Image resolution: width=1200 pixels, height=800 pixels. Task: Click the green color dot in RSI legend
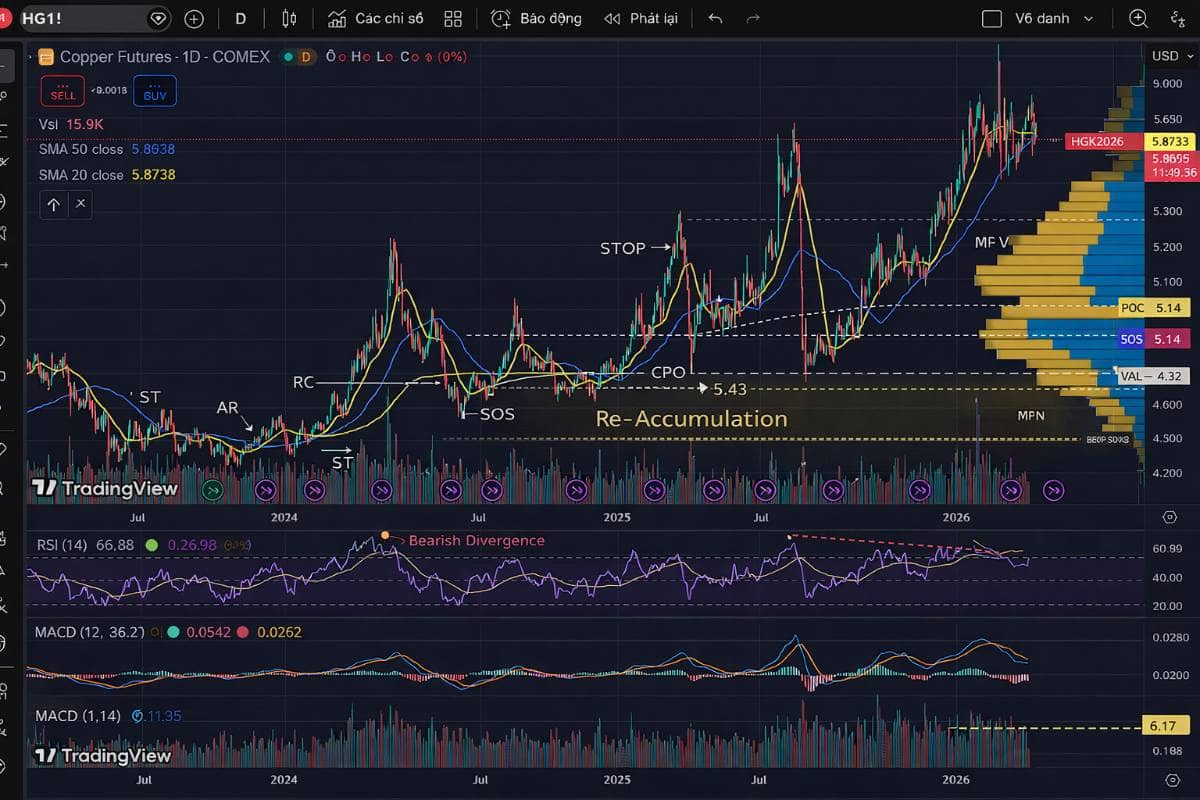151,545
